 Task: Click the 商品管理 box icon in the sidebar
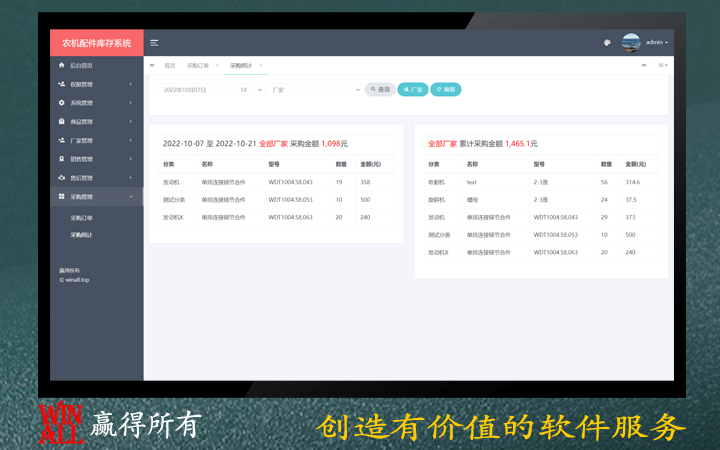point(62,121)
